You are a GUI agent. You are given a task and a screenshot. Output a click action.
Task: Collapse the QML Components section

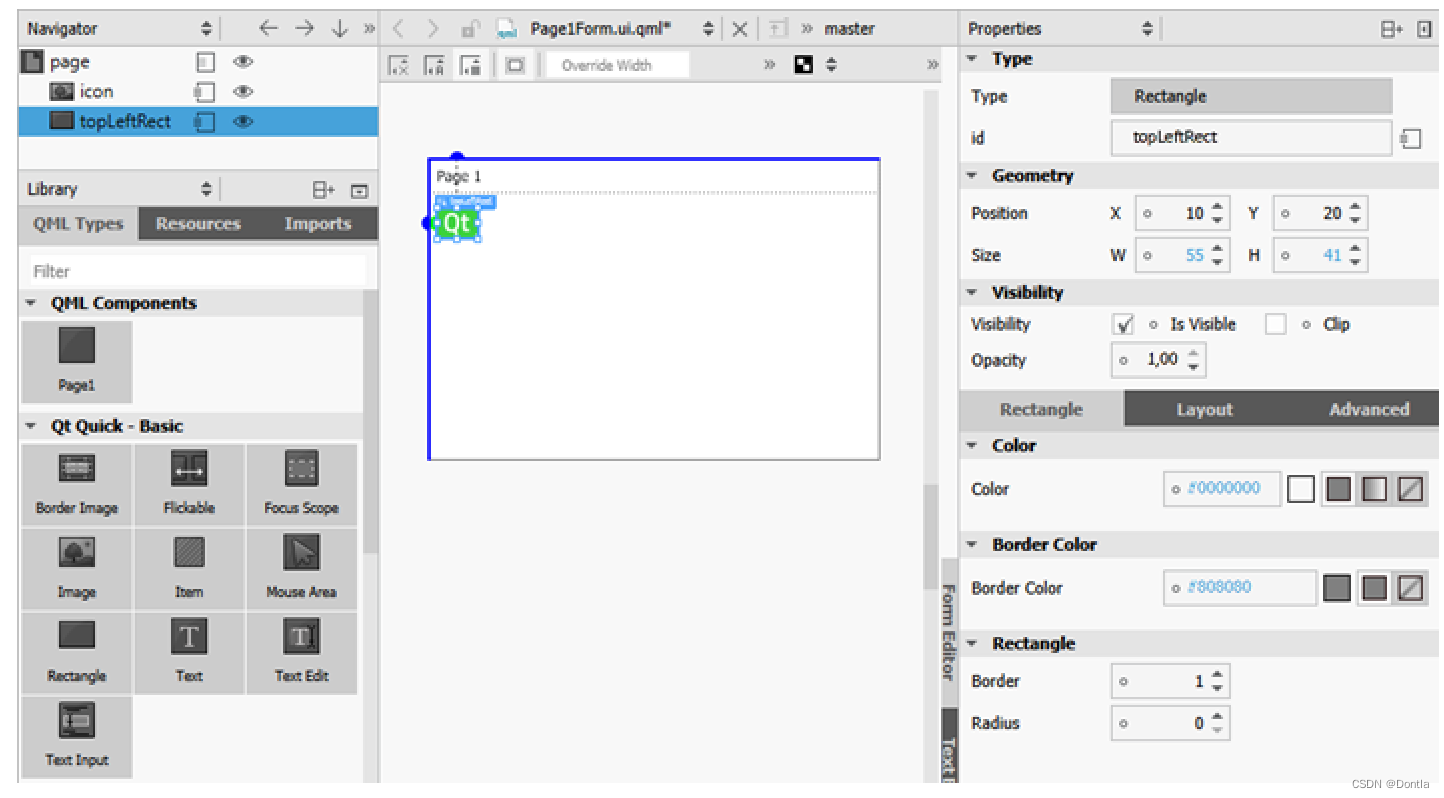pos(32,304)
